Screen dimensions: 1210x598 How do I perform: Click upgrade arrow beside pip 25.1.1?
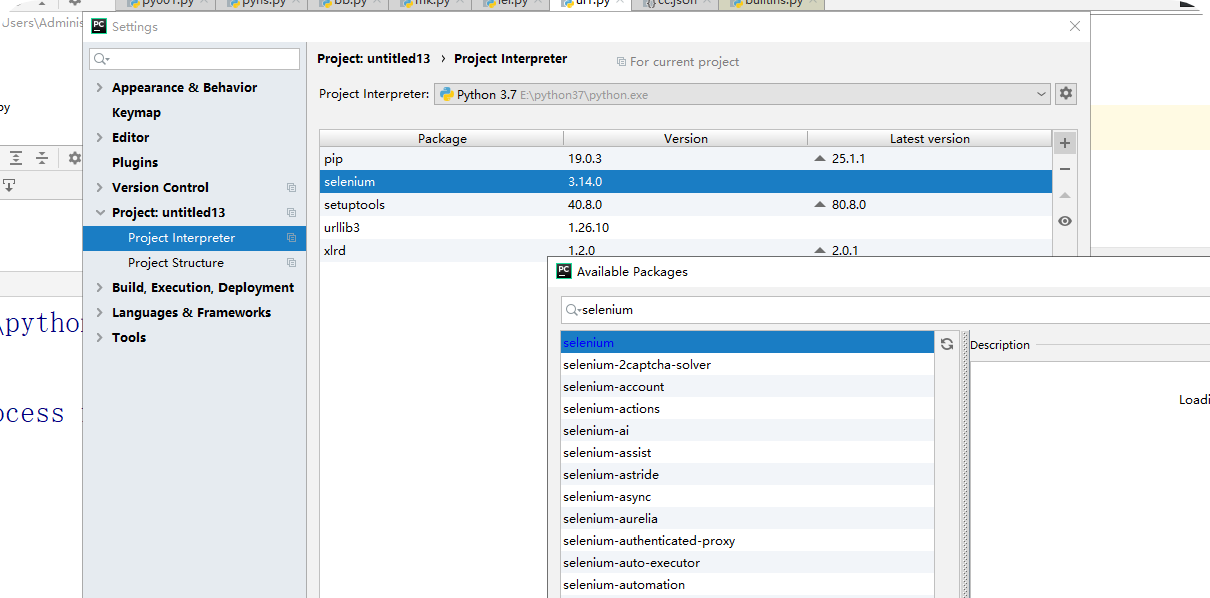820,159
